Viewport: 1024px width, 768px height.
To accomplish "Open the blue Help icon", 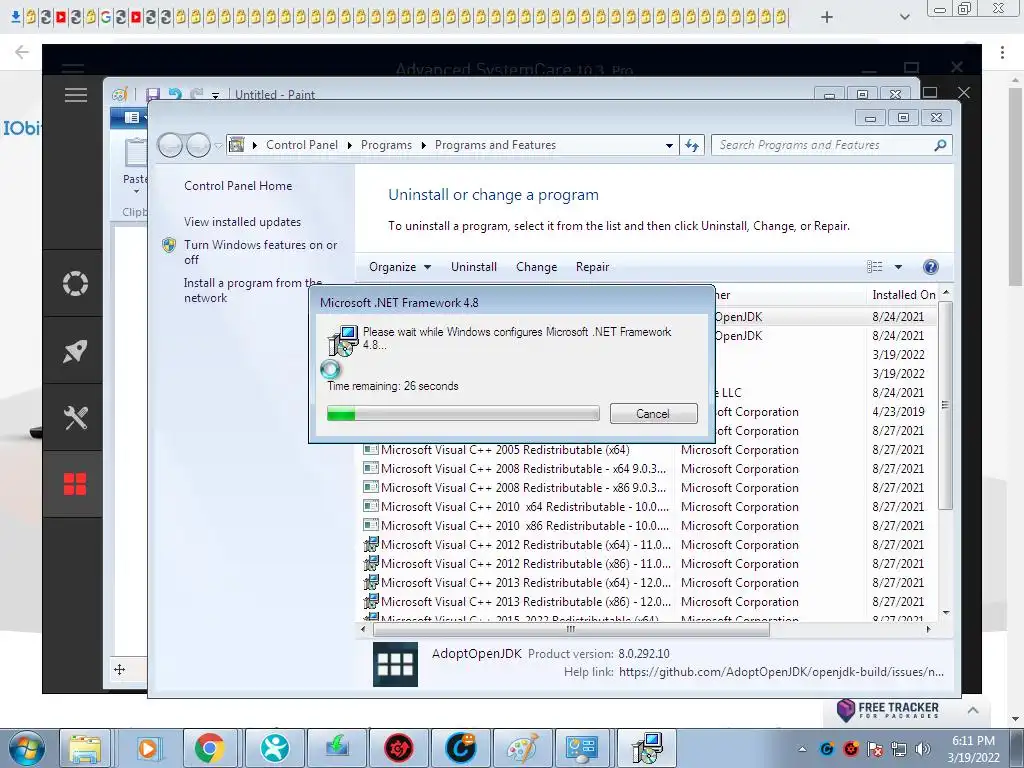I will 931,266.
